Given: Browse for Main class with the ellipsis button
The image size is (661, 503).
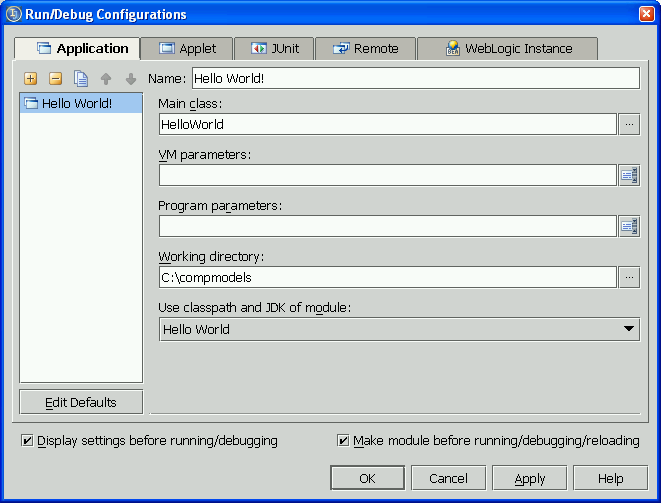Looking at the screenshot, I should (x=629, y=124).
